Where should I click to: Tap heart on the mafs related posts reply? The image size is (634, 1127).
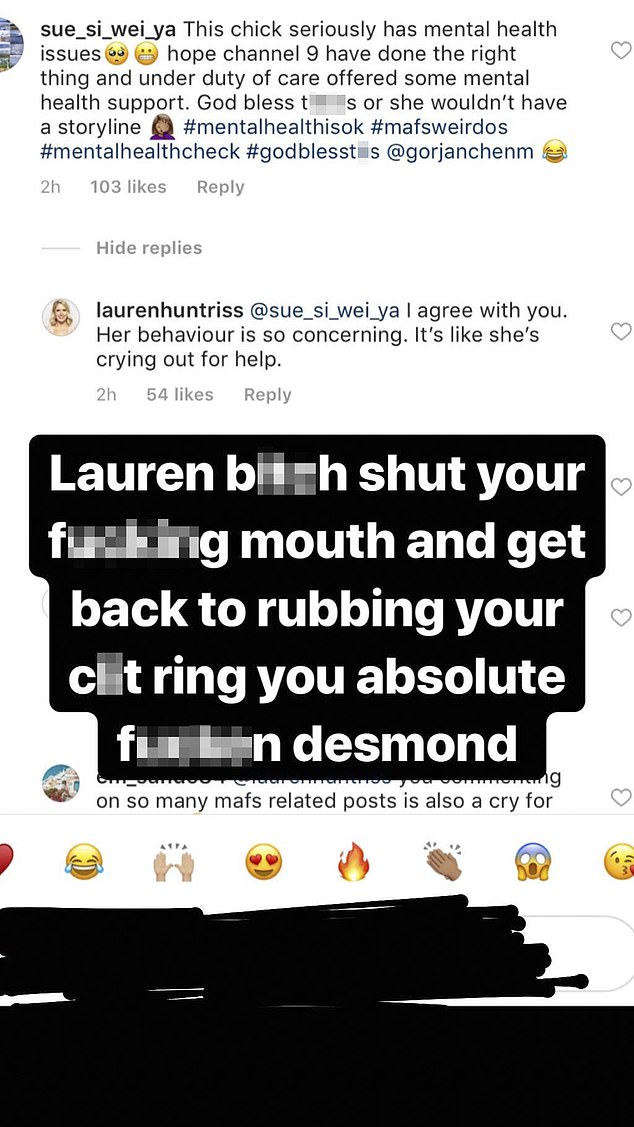coord(620,796)
